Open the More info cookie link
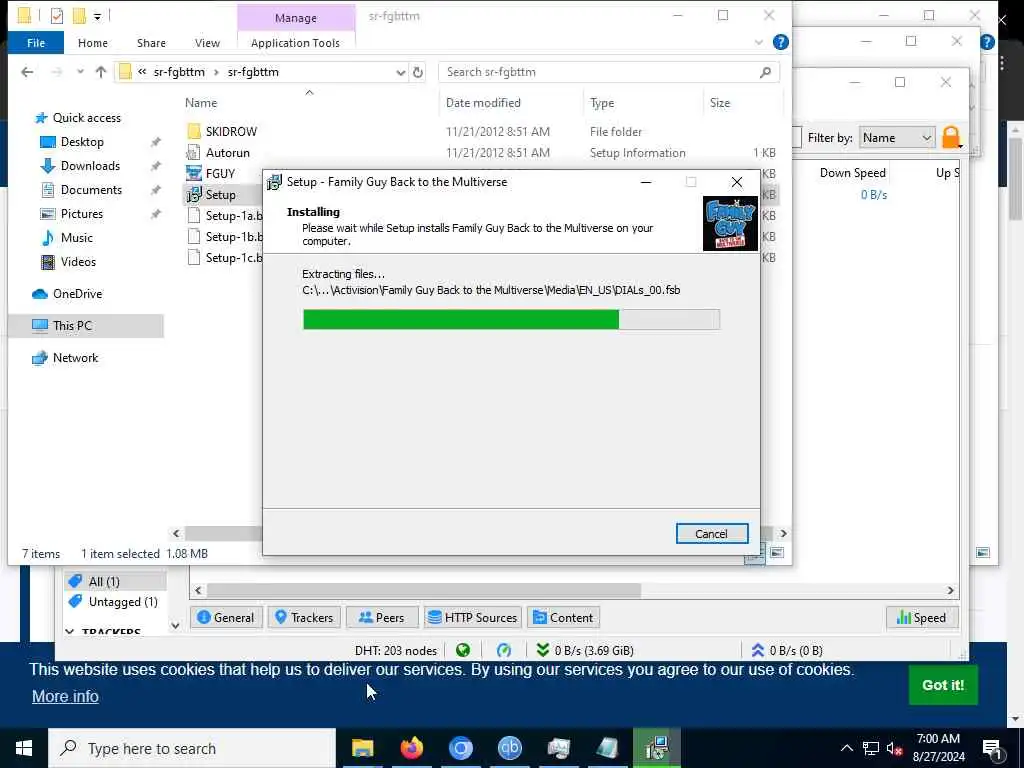Screen dimensions: 1024x768 coord(65,697)
